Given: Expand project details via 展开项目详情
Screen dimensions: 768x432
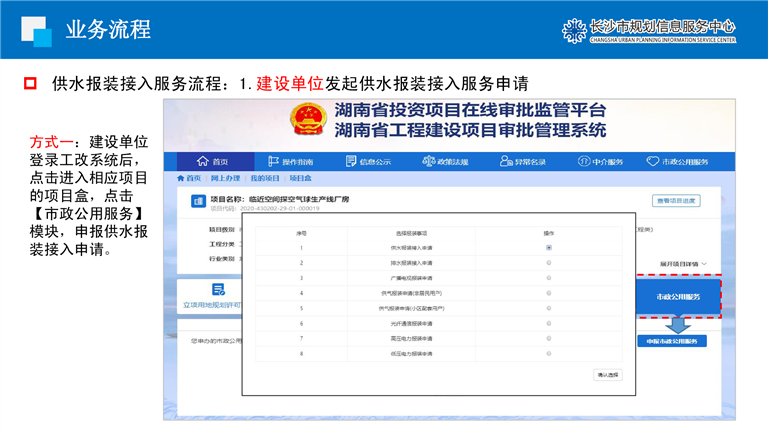Looking at the screenshot, I should tap(681, 263).
